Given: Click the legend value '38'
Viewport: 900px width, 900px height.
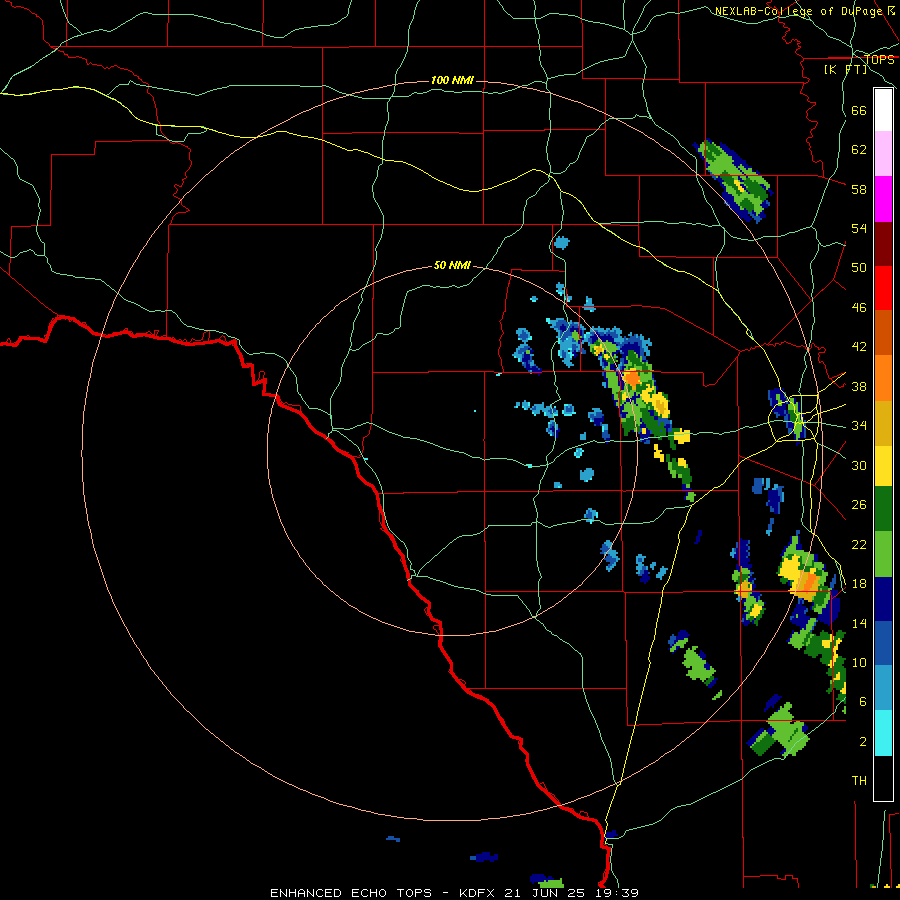Looking at the screenshot, I should [x=859, y=387].
